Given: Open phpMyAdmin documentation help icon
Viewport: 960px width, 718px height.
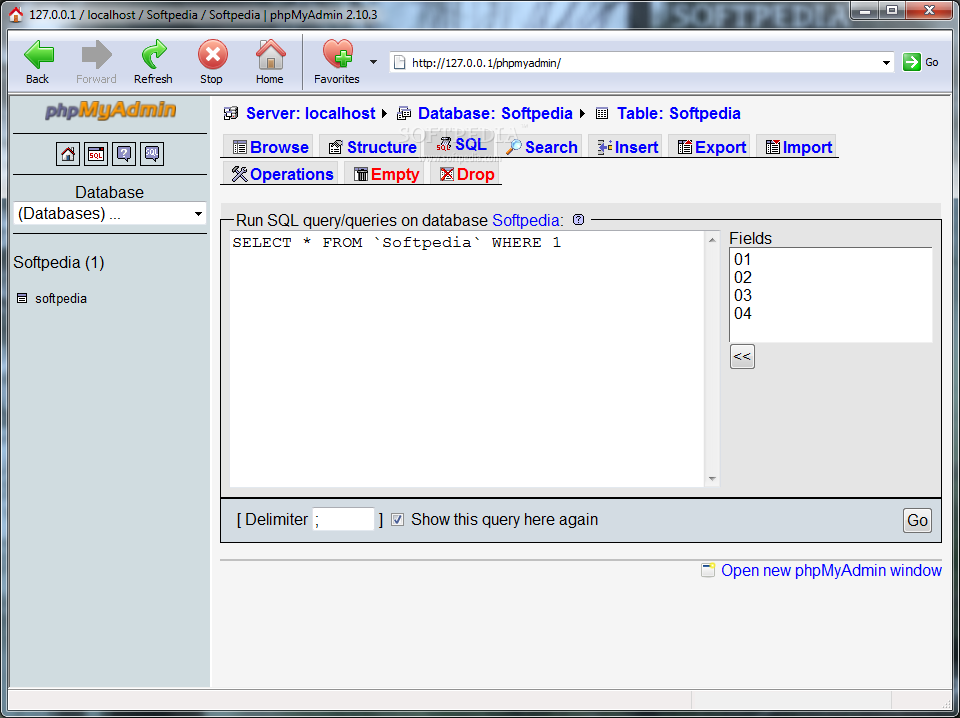Looking at the screenshot, I should pyautogui.click(x=124, y=154).
